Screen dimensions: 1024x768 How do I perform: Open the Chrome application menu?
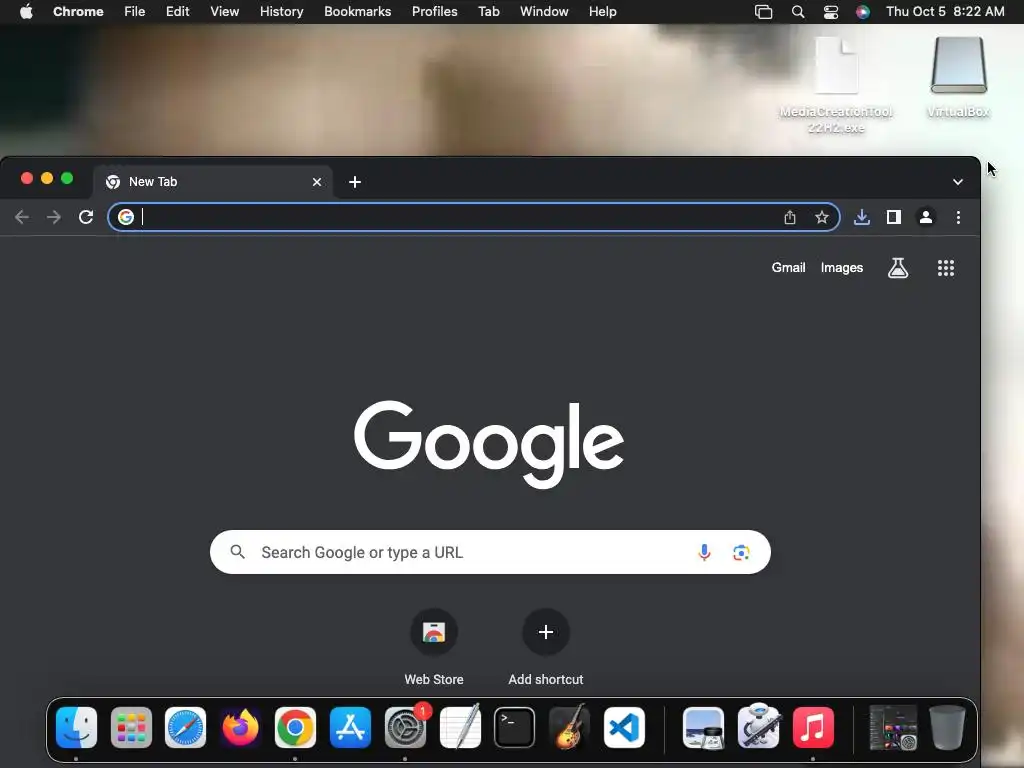click(x=78, y=12)
